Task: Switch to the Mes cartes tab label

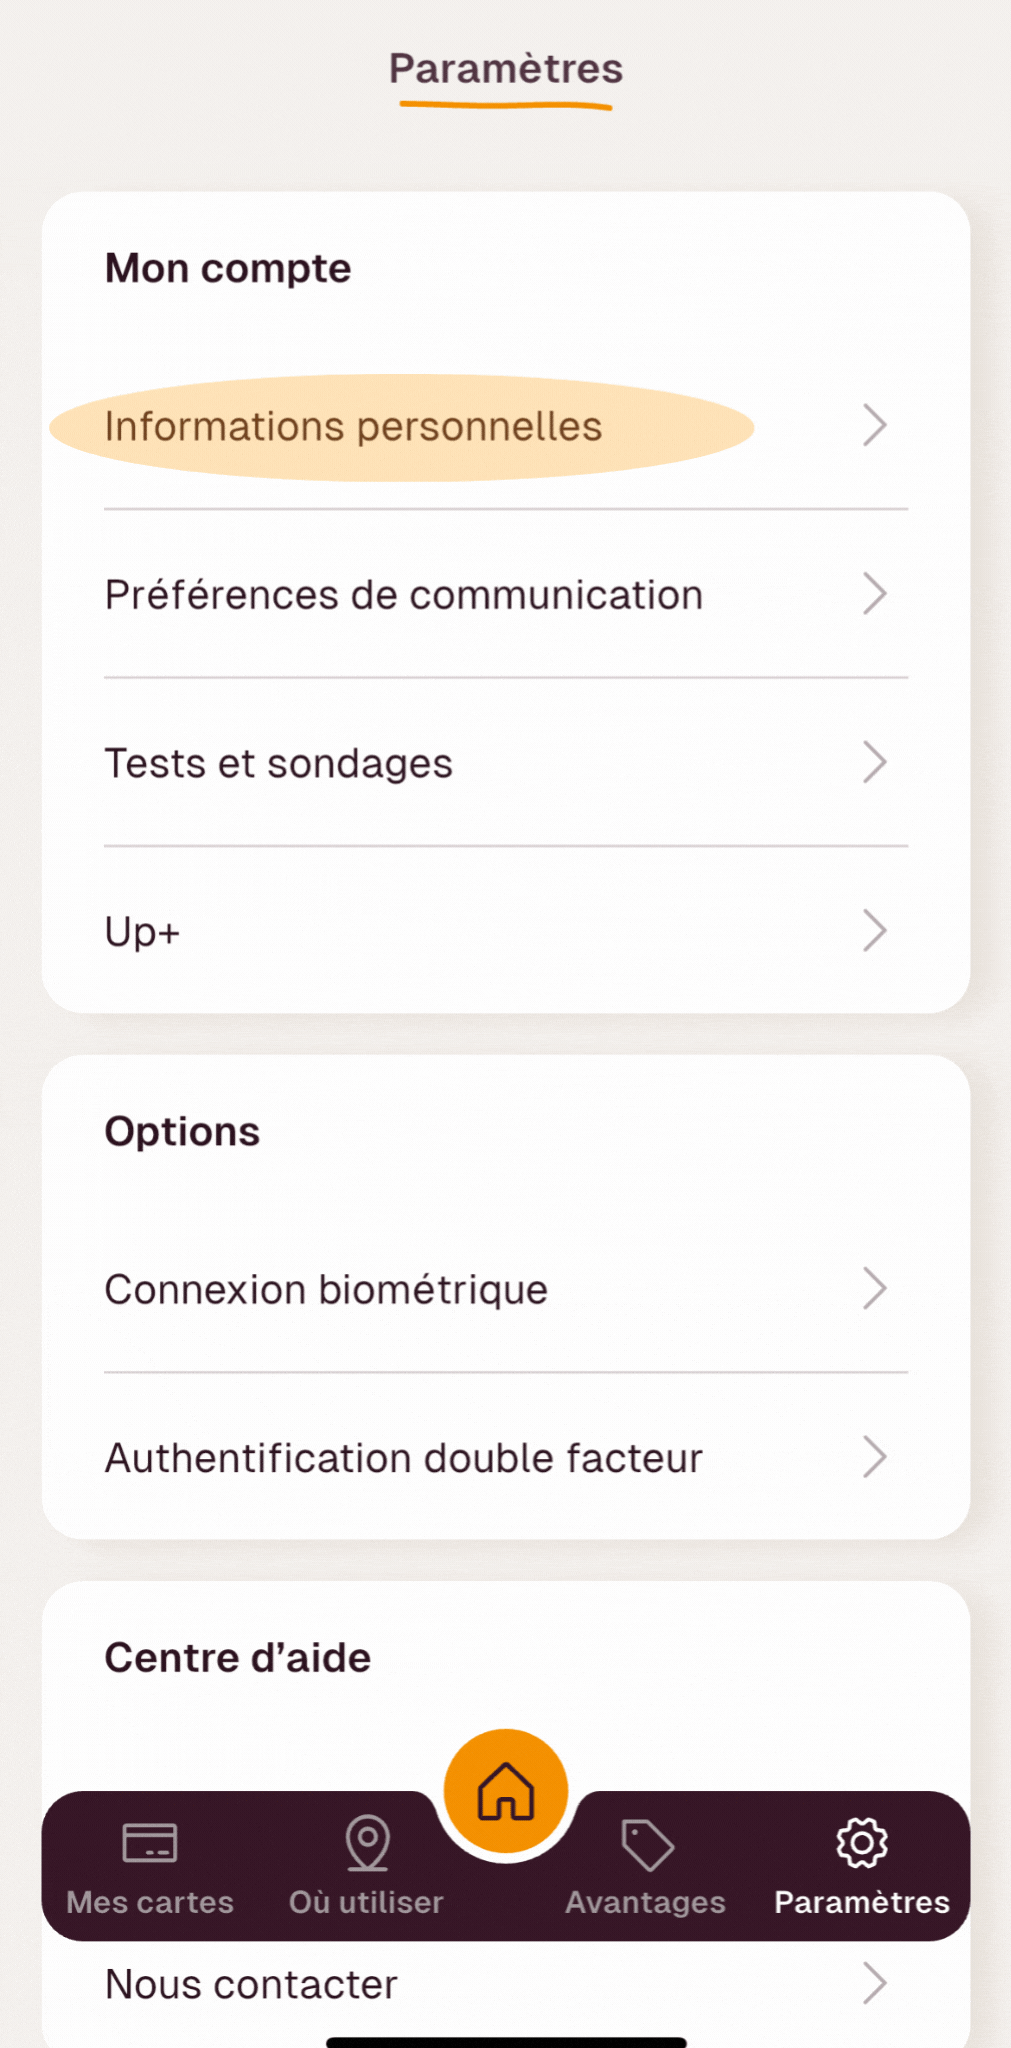Action: point(150,1902)
